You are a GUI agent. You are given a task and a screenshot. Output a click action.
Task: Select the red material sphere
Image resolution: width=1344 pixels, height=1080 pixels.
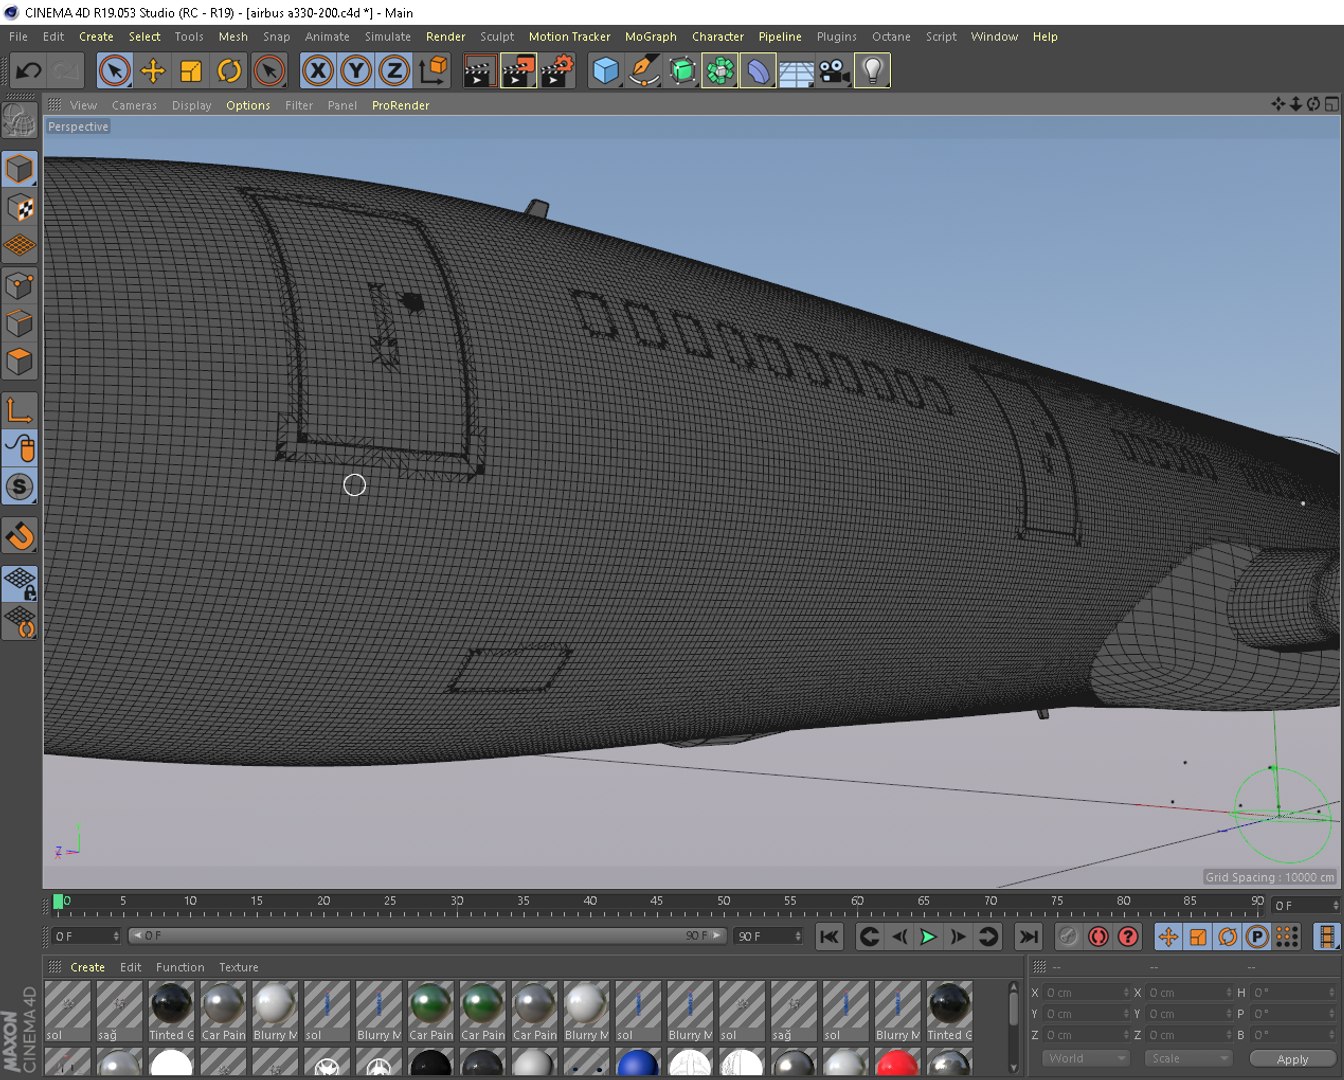(x=897, y=1063)
